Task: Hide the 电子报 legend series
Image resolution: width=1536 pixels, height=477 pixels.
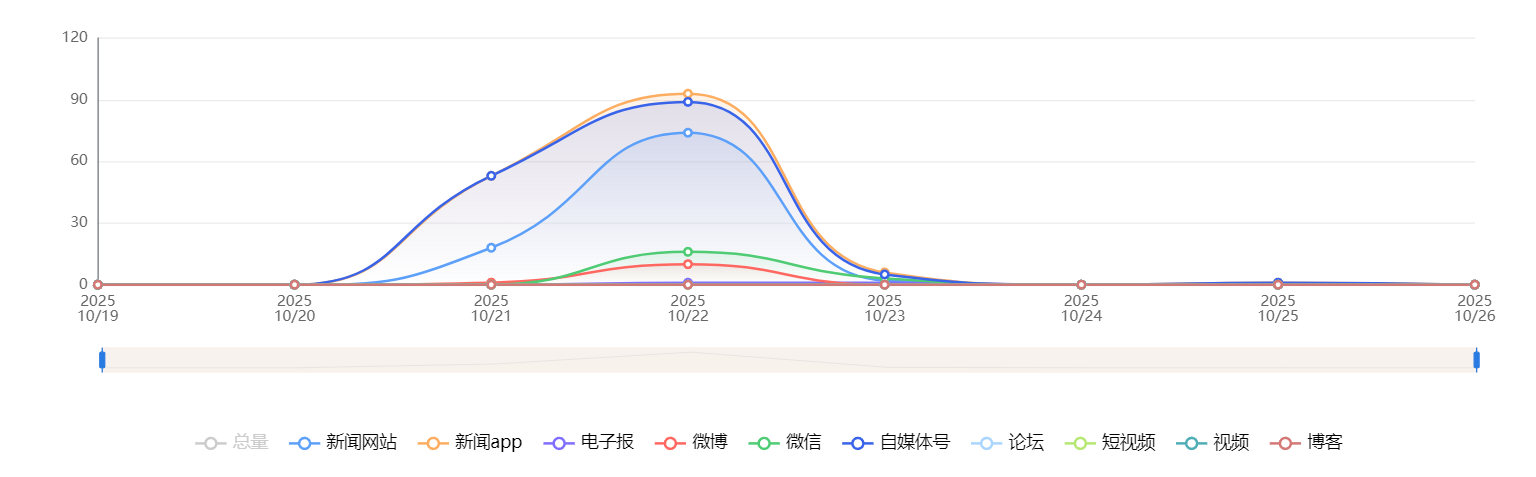Action: coord(588,443)
